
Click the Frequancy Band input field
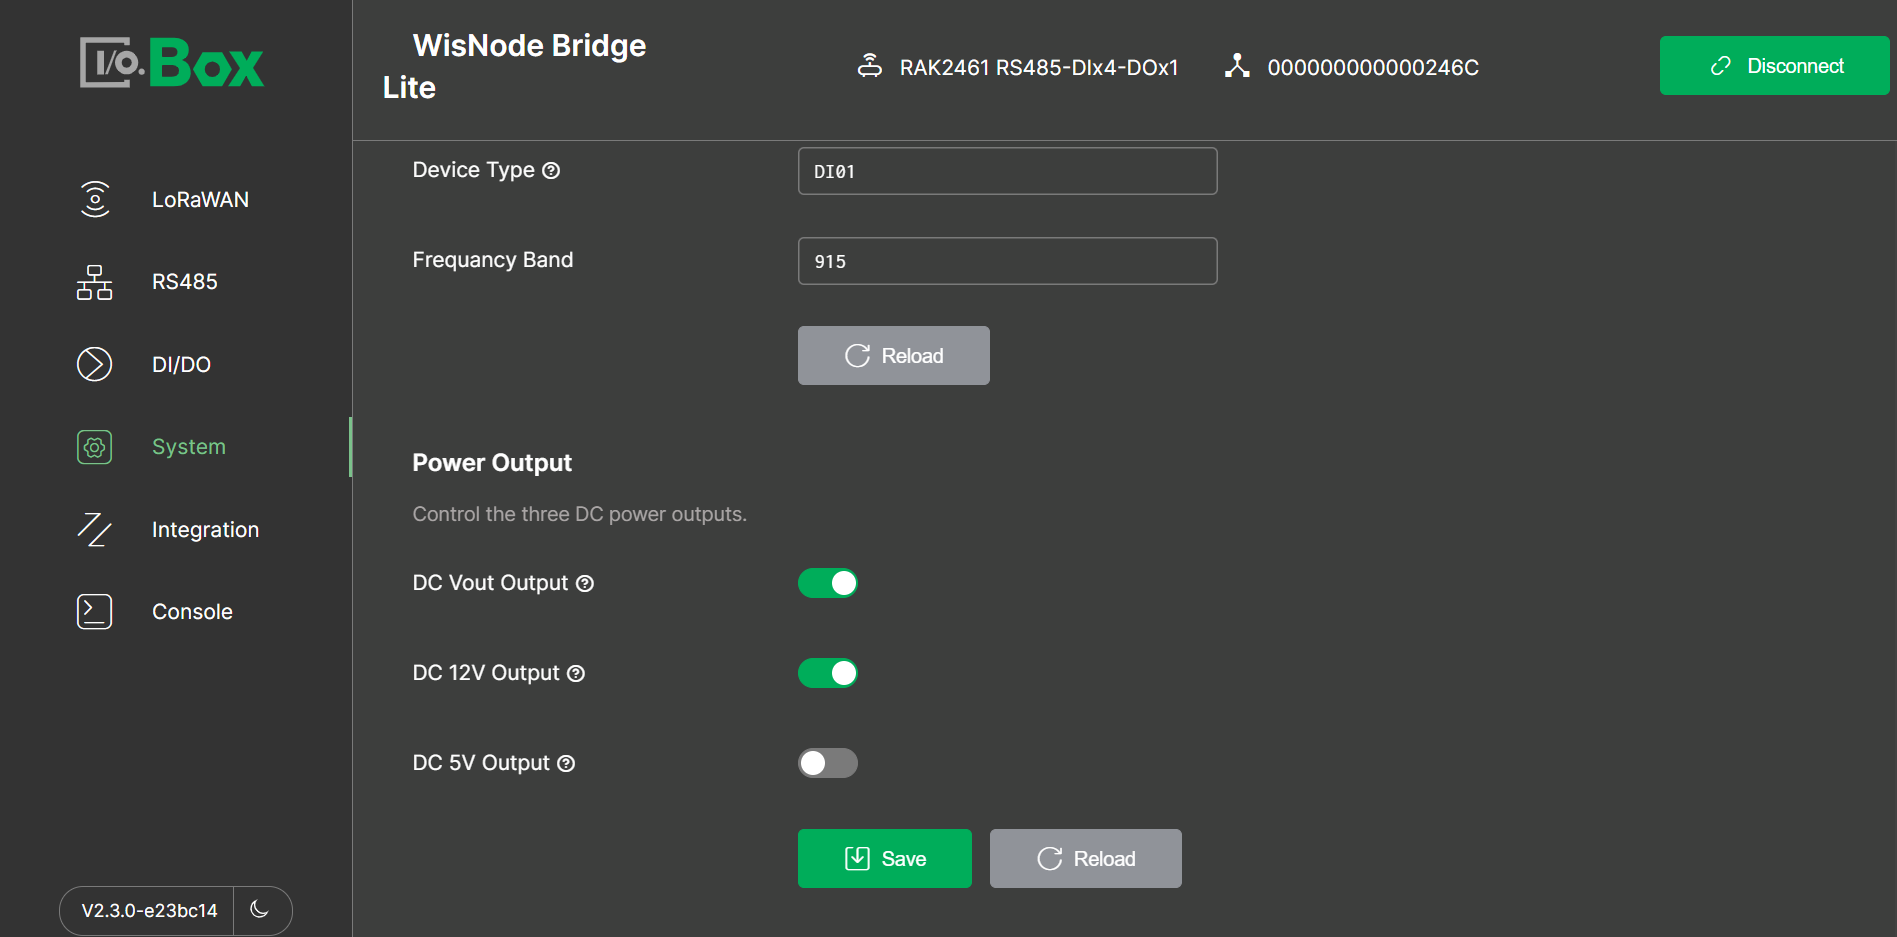point(1007,261)
